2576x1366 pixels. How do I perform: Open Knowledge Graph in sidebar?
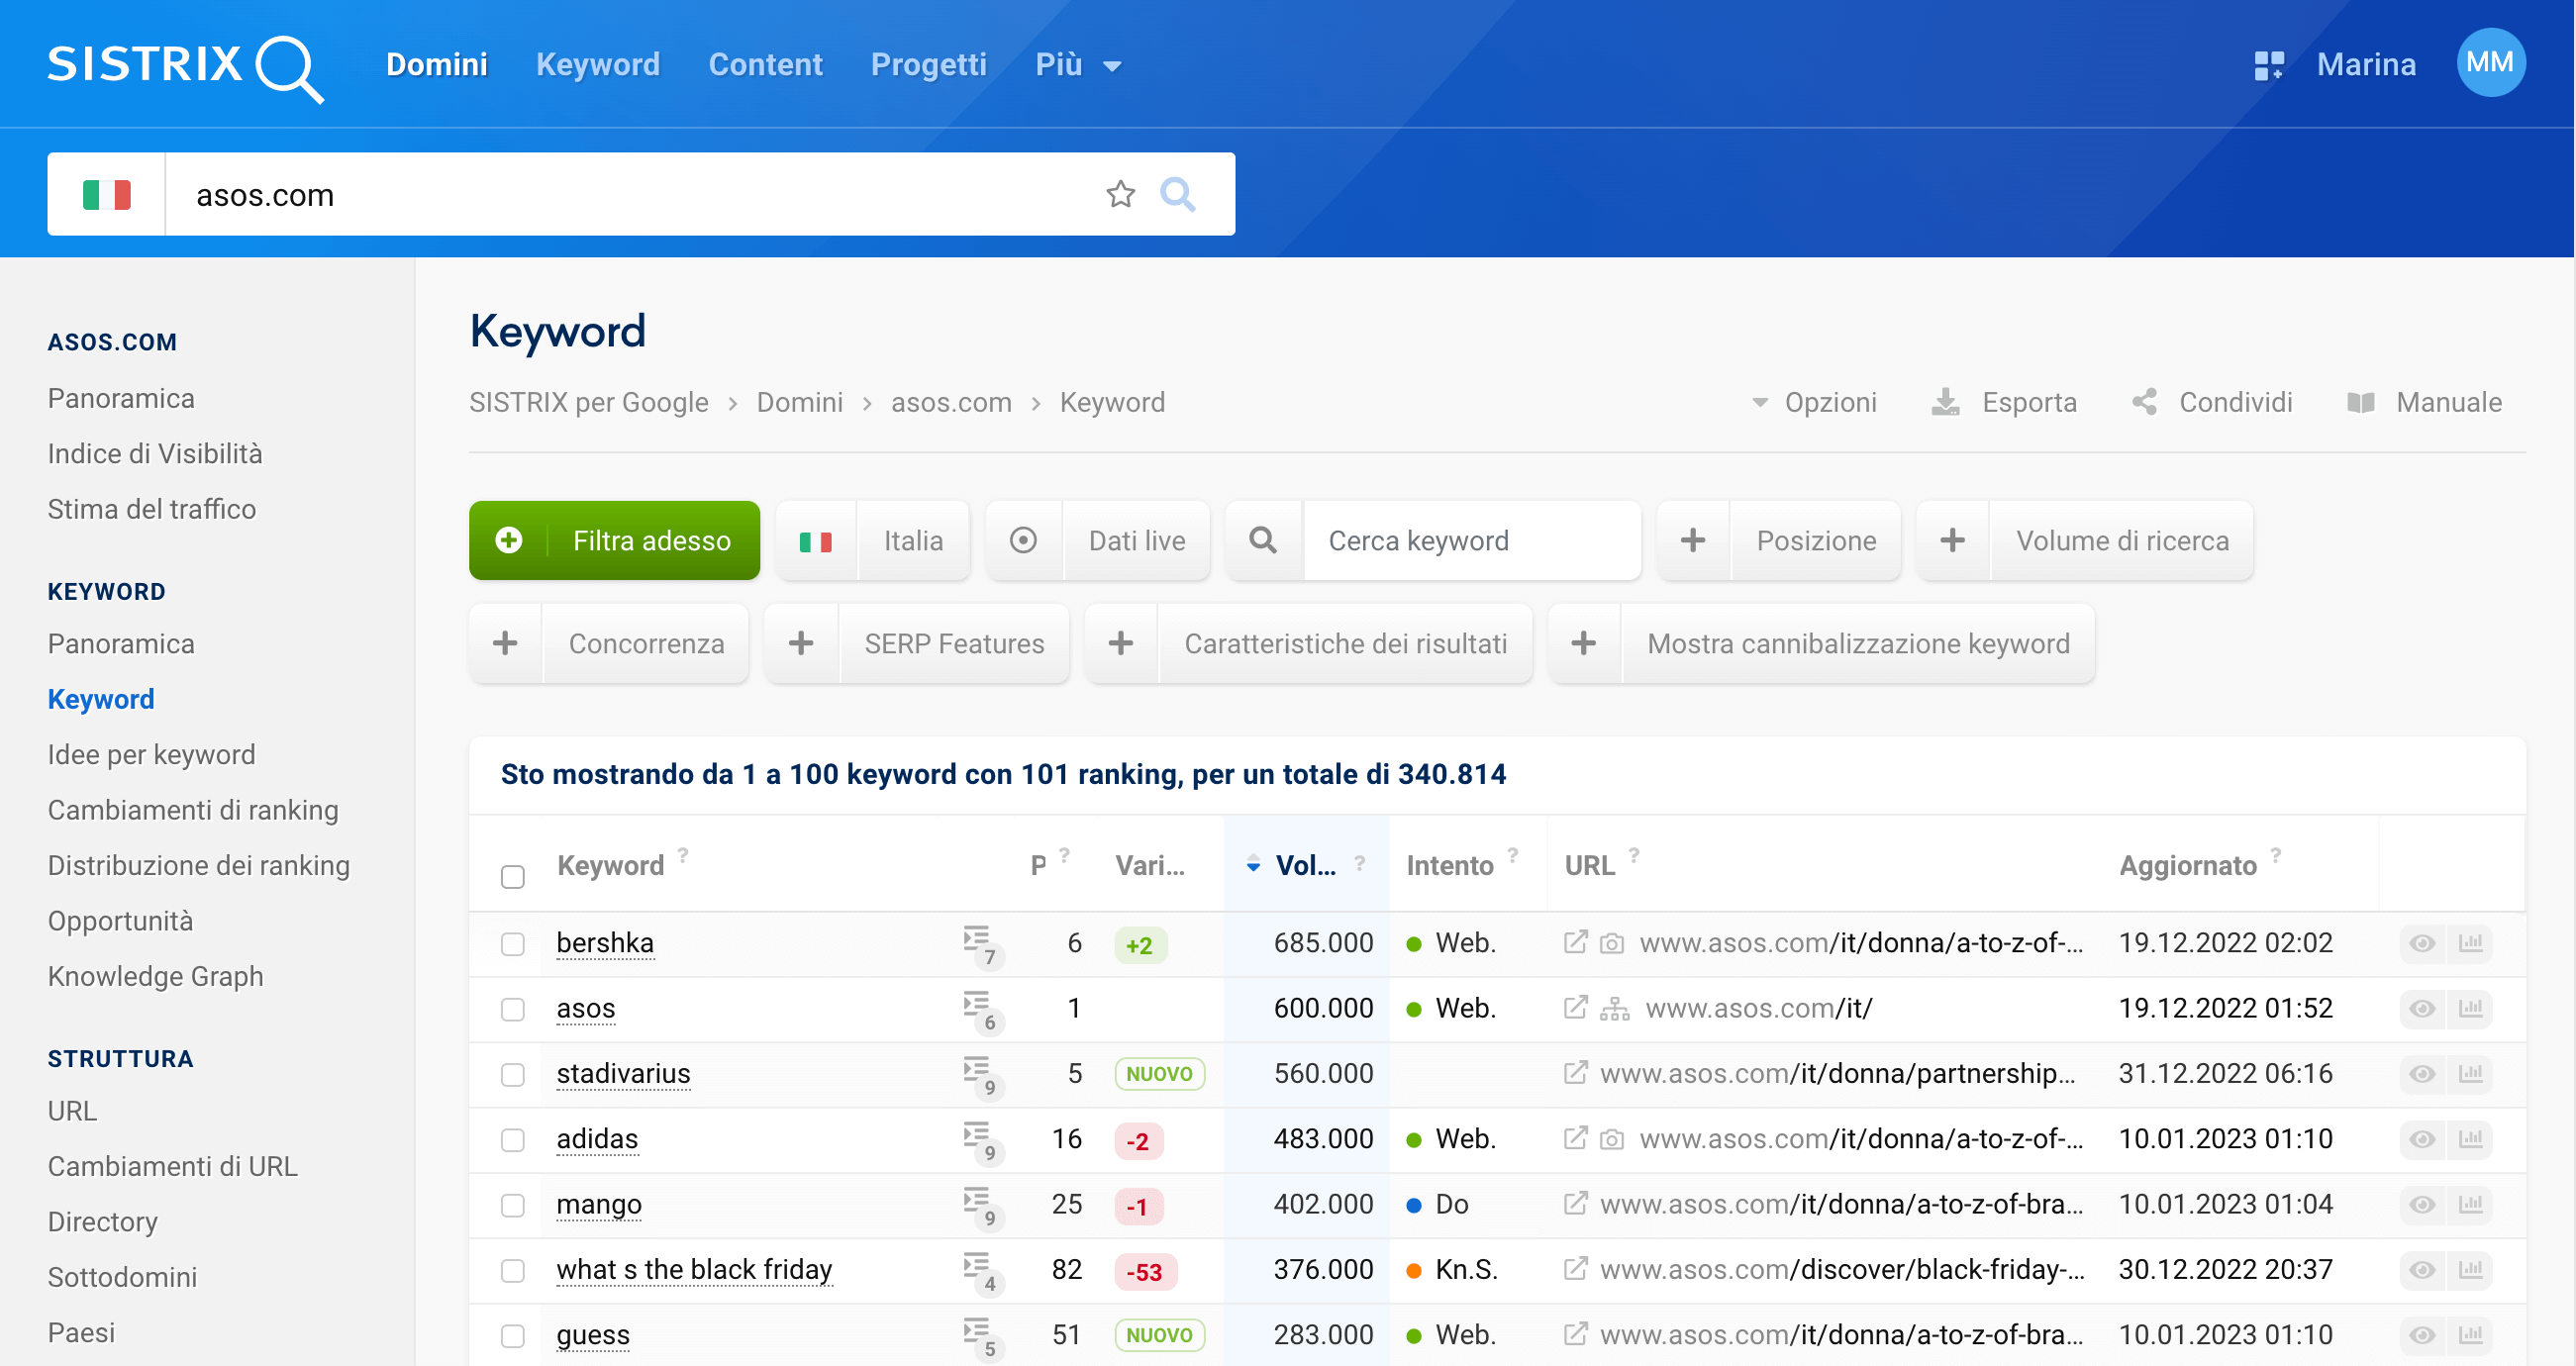[x=155, y=977]
